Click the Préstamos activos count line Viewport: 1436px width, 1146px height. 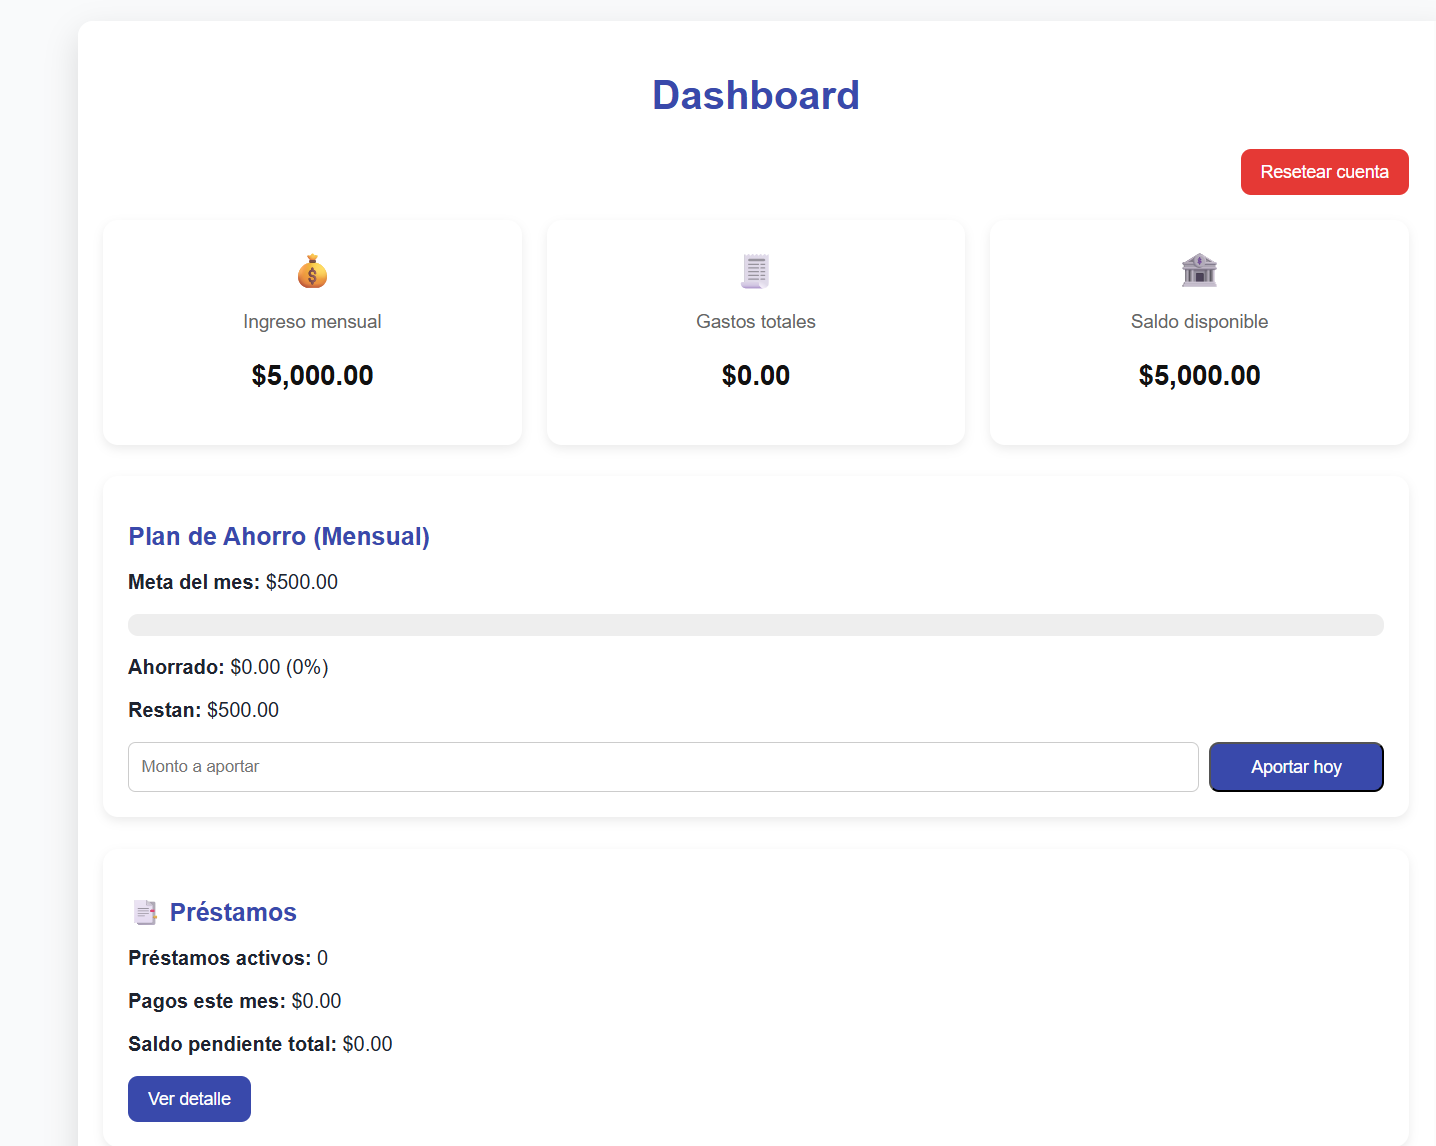click(x=228, y=958)
